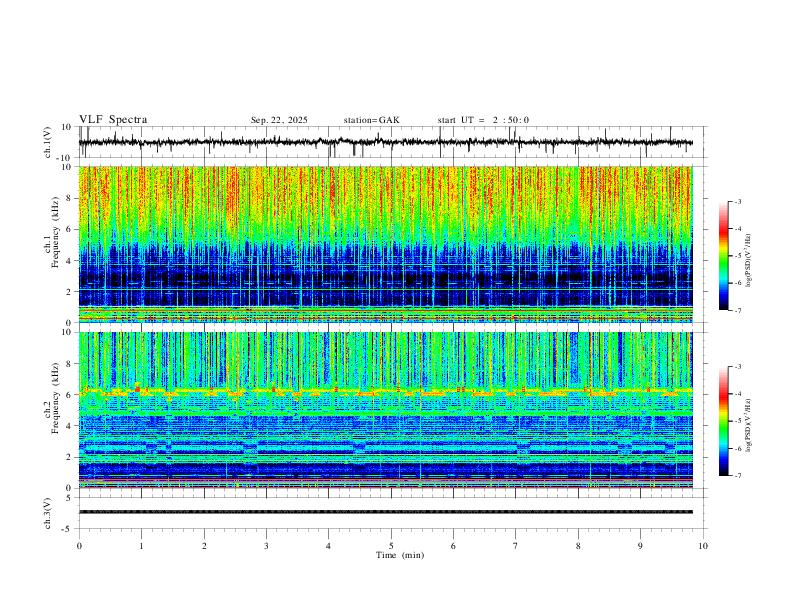Click the 'start UT = 2 : 50: 0' text
792x612 pixels.
pyautogui.click(x=483, y=120)
